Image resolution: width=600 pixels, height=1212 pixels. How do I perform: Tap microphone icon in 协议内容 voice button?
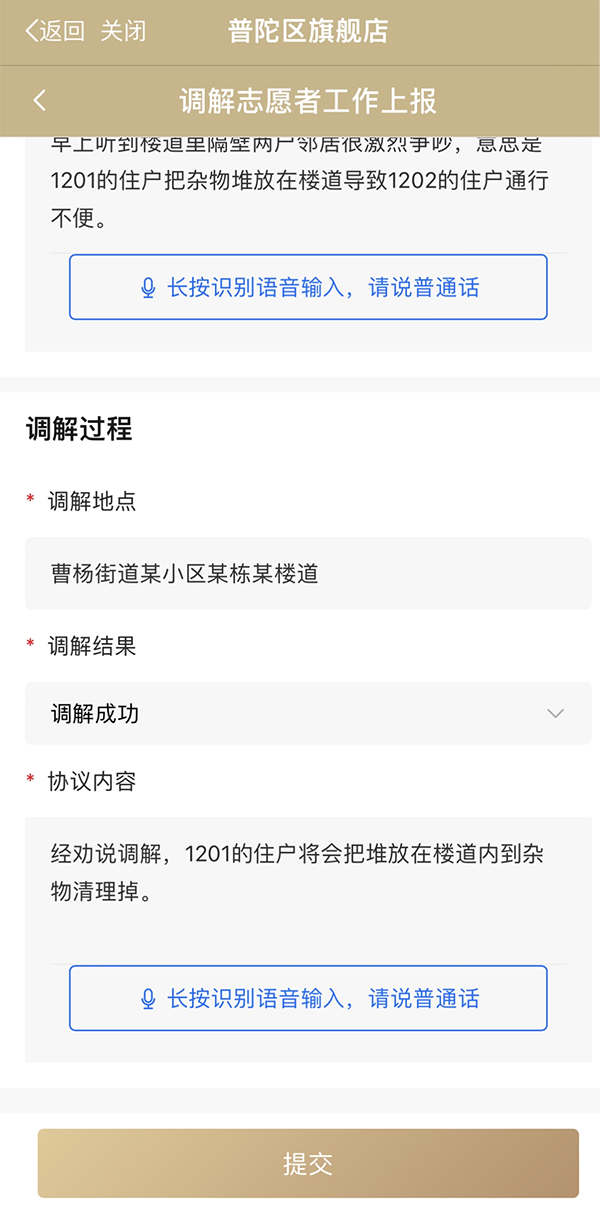(148, 998)
